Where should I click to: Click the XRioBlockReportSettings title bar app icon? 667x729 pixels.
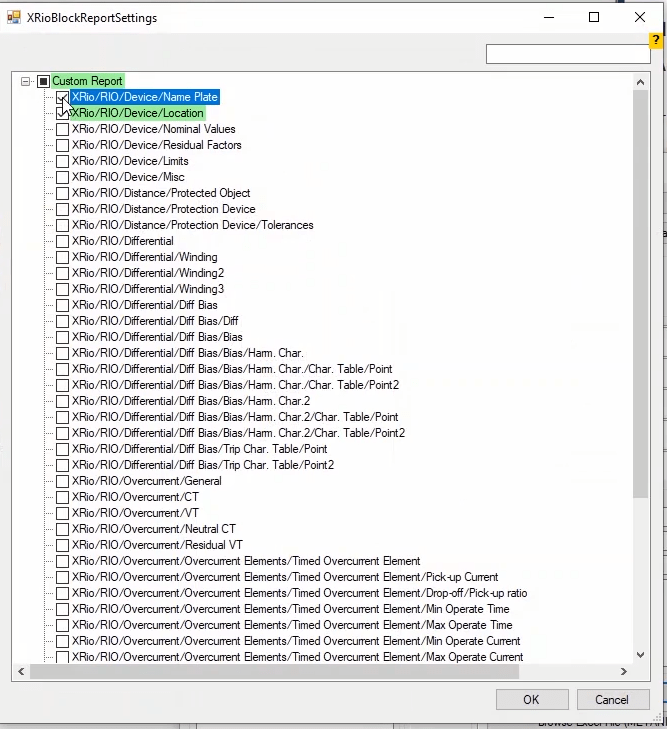click(x=14, y=18)
